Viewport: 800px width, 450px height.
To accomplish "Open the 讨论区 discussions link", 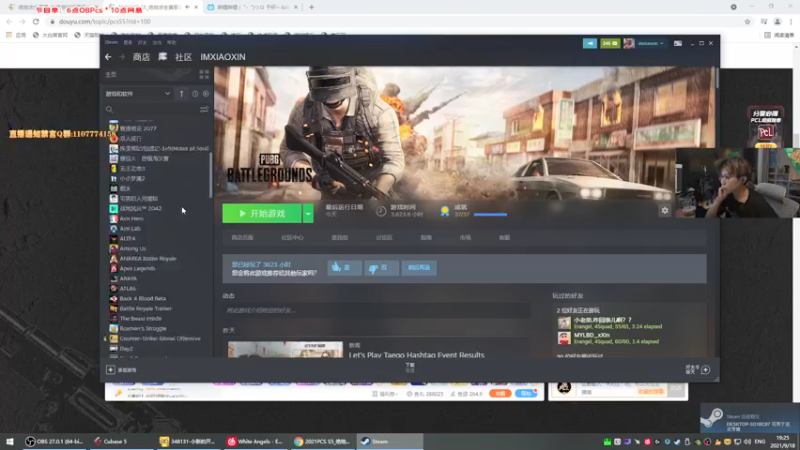I will (384, 238).
